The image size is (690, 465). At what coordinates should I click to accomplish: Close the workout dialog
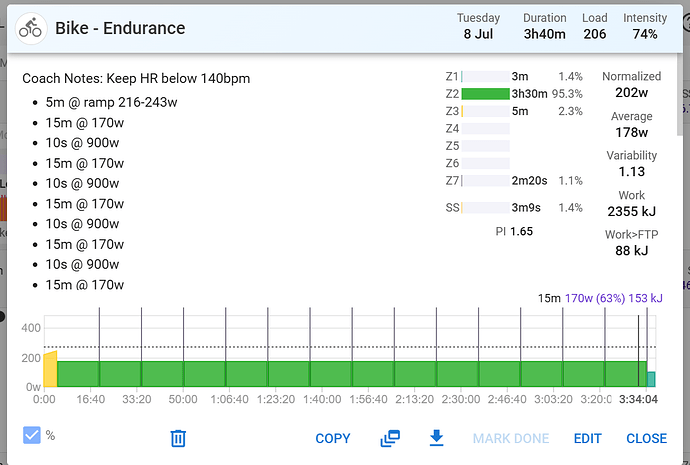point(646,438)
